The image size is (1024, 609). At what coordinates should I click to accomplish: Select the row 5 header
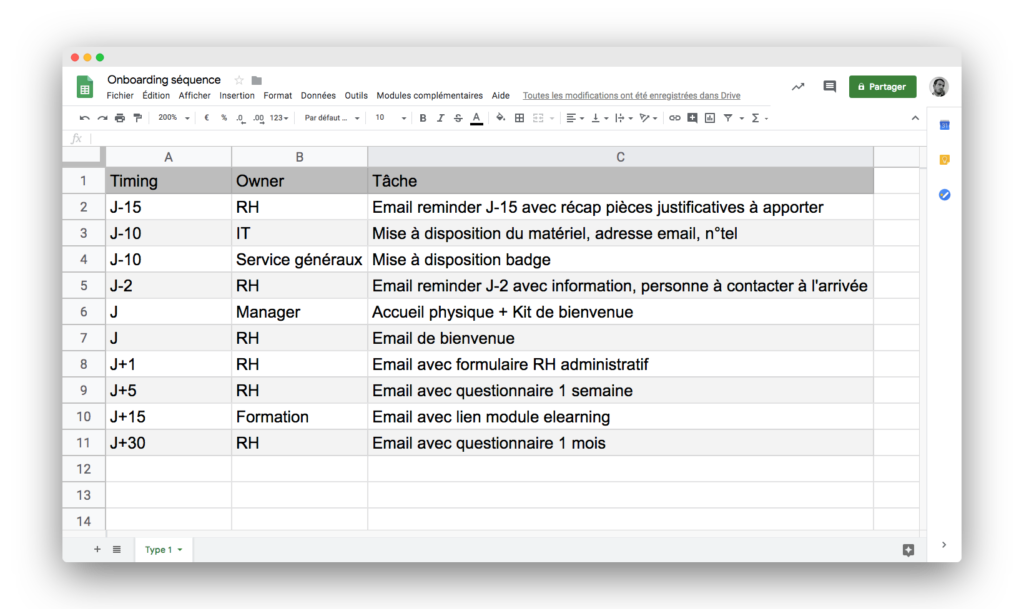pos(84,286)
